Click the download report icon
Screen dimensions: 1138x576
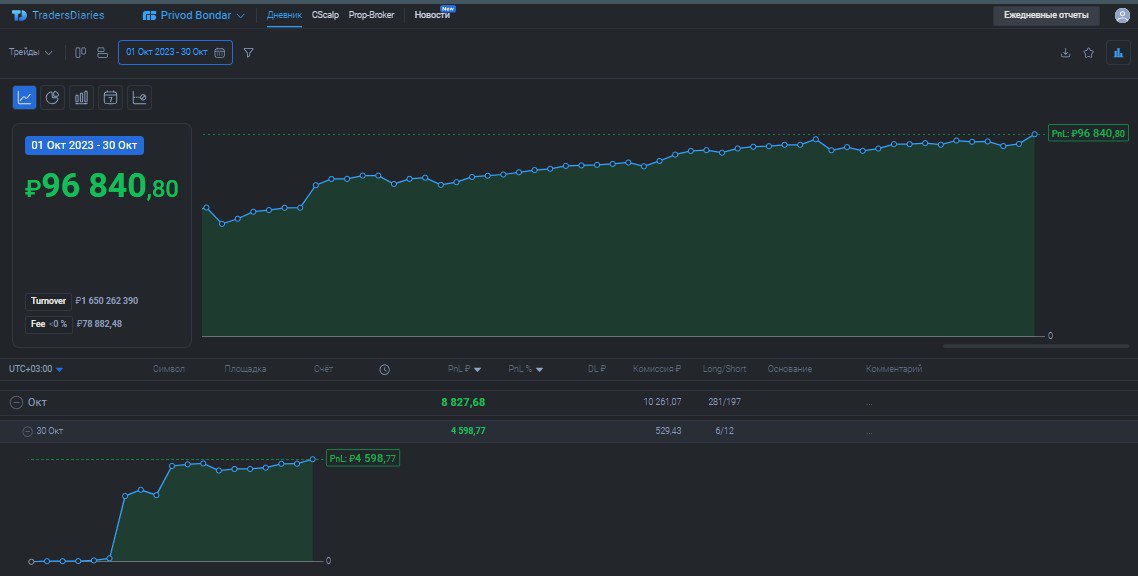(x=1065, y=53)
